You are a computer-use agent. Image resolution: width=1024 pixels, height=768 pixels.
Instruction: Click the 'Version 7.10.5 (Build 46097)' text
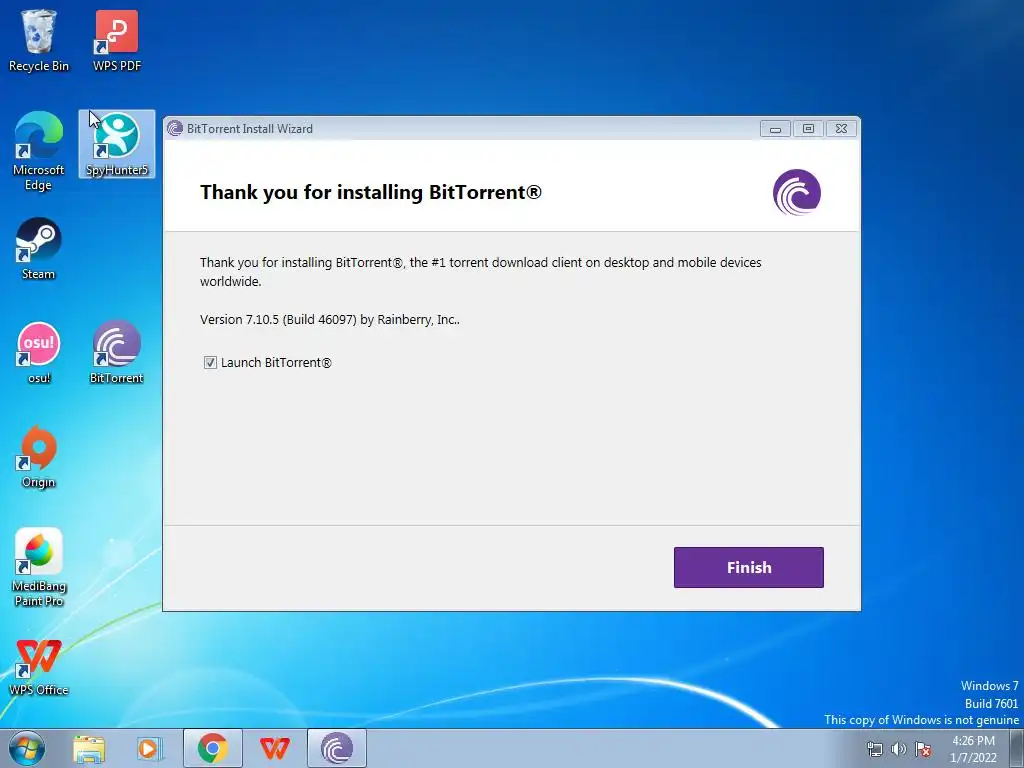point(278,320)
